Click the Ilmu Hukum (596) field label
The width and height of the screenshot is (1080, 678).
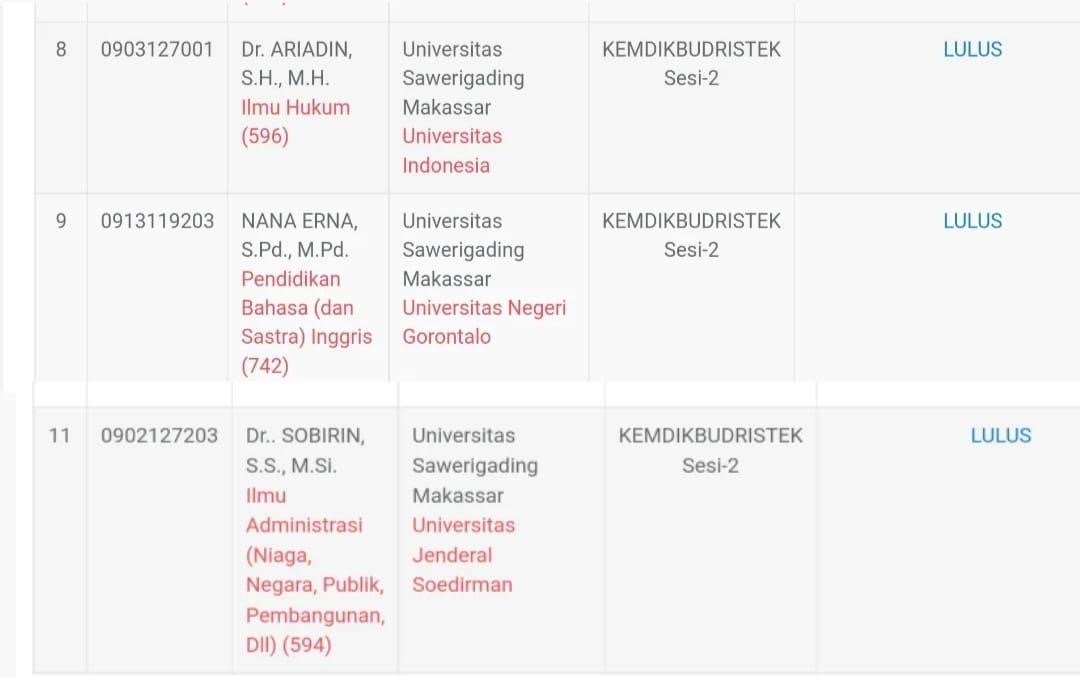295,121
